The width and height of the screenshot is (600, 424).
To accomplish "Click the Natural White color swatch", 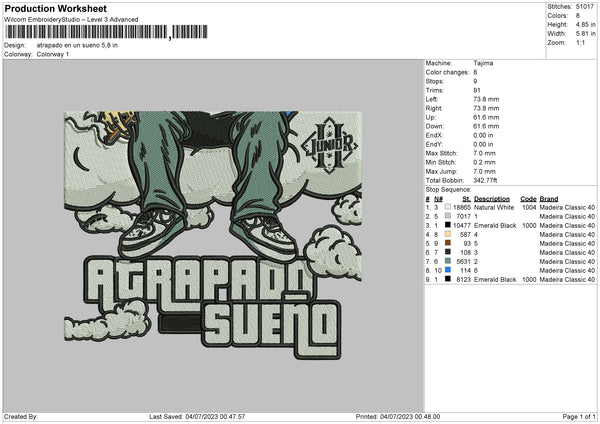I will [x=448, y=207].
